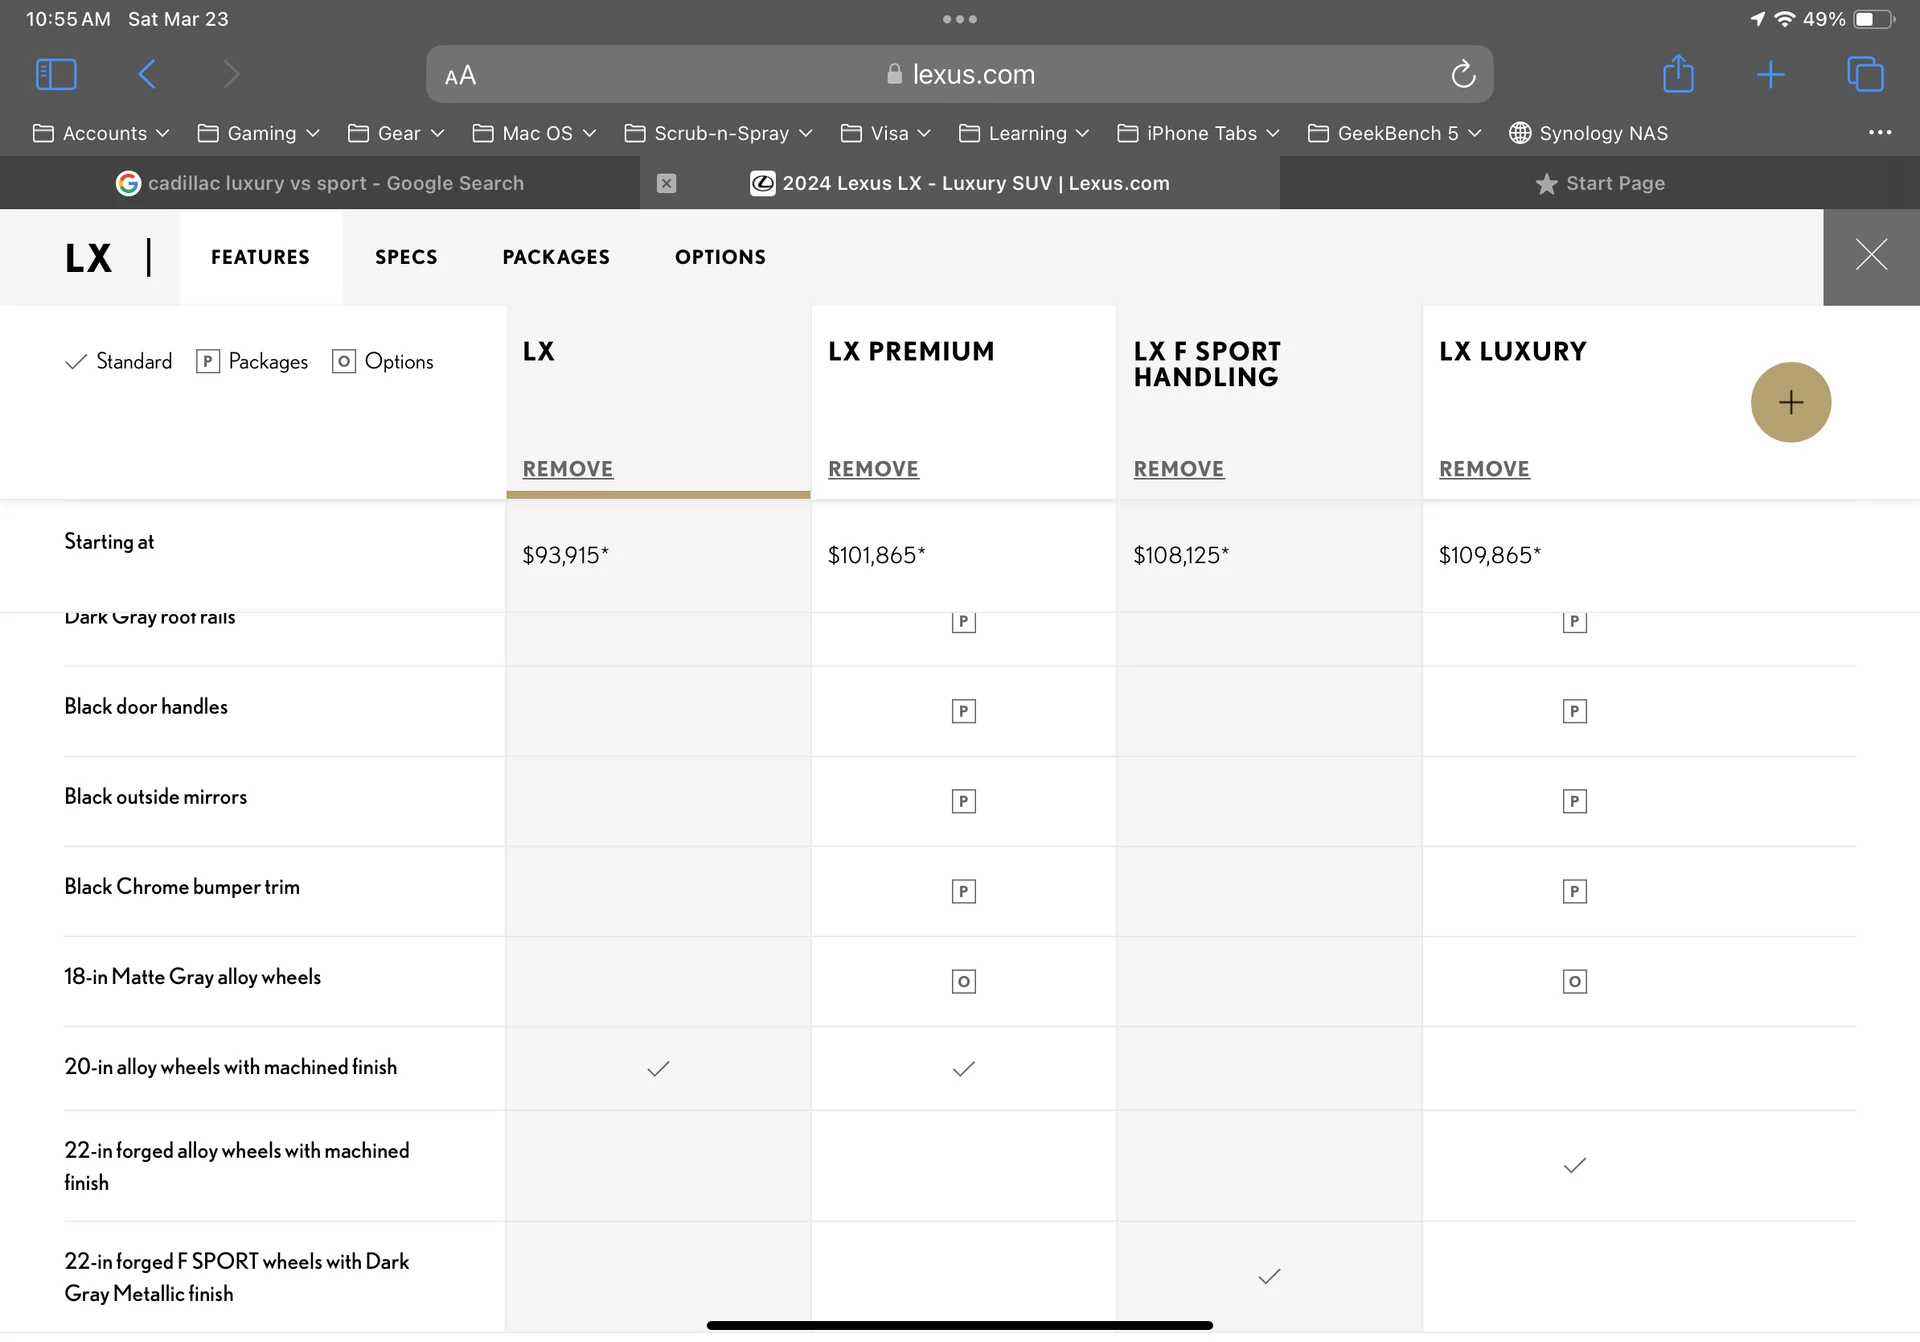The height and width of the screenshot is (1342, 1920).
Task: Tap LX Luxury package icon for Black Chrome bumper trim
Action: coord(1574,891)
